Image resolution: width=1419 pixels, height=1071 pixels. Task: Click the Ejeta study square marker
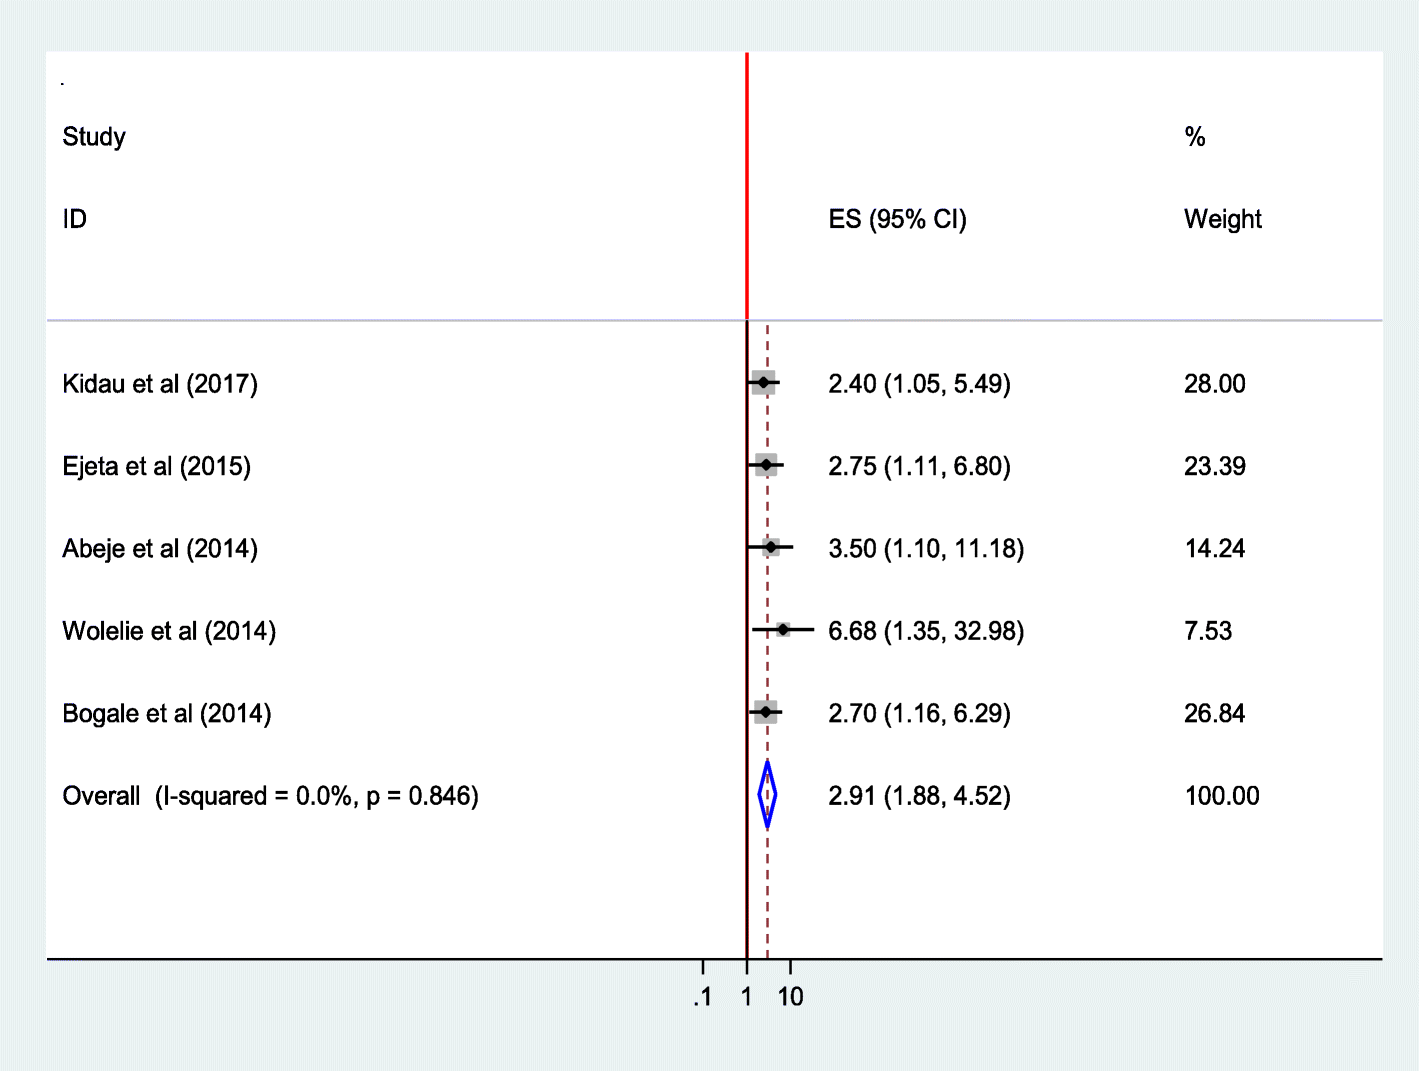pos(766,465)
